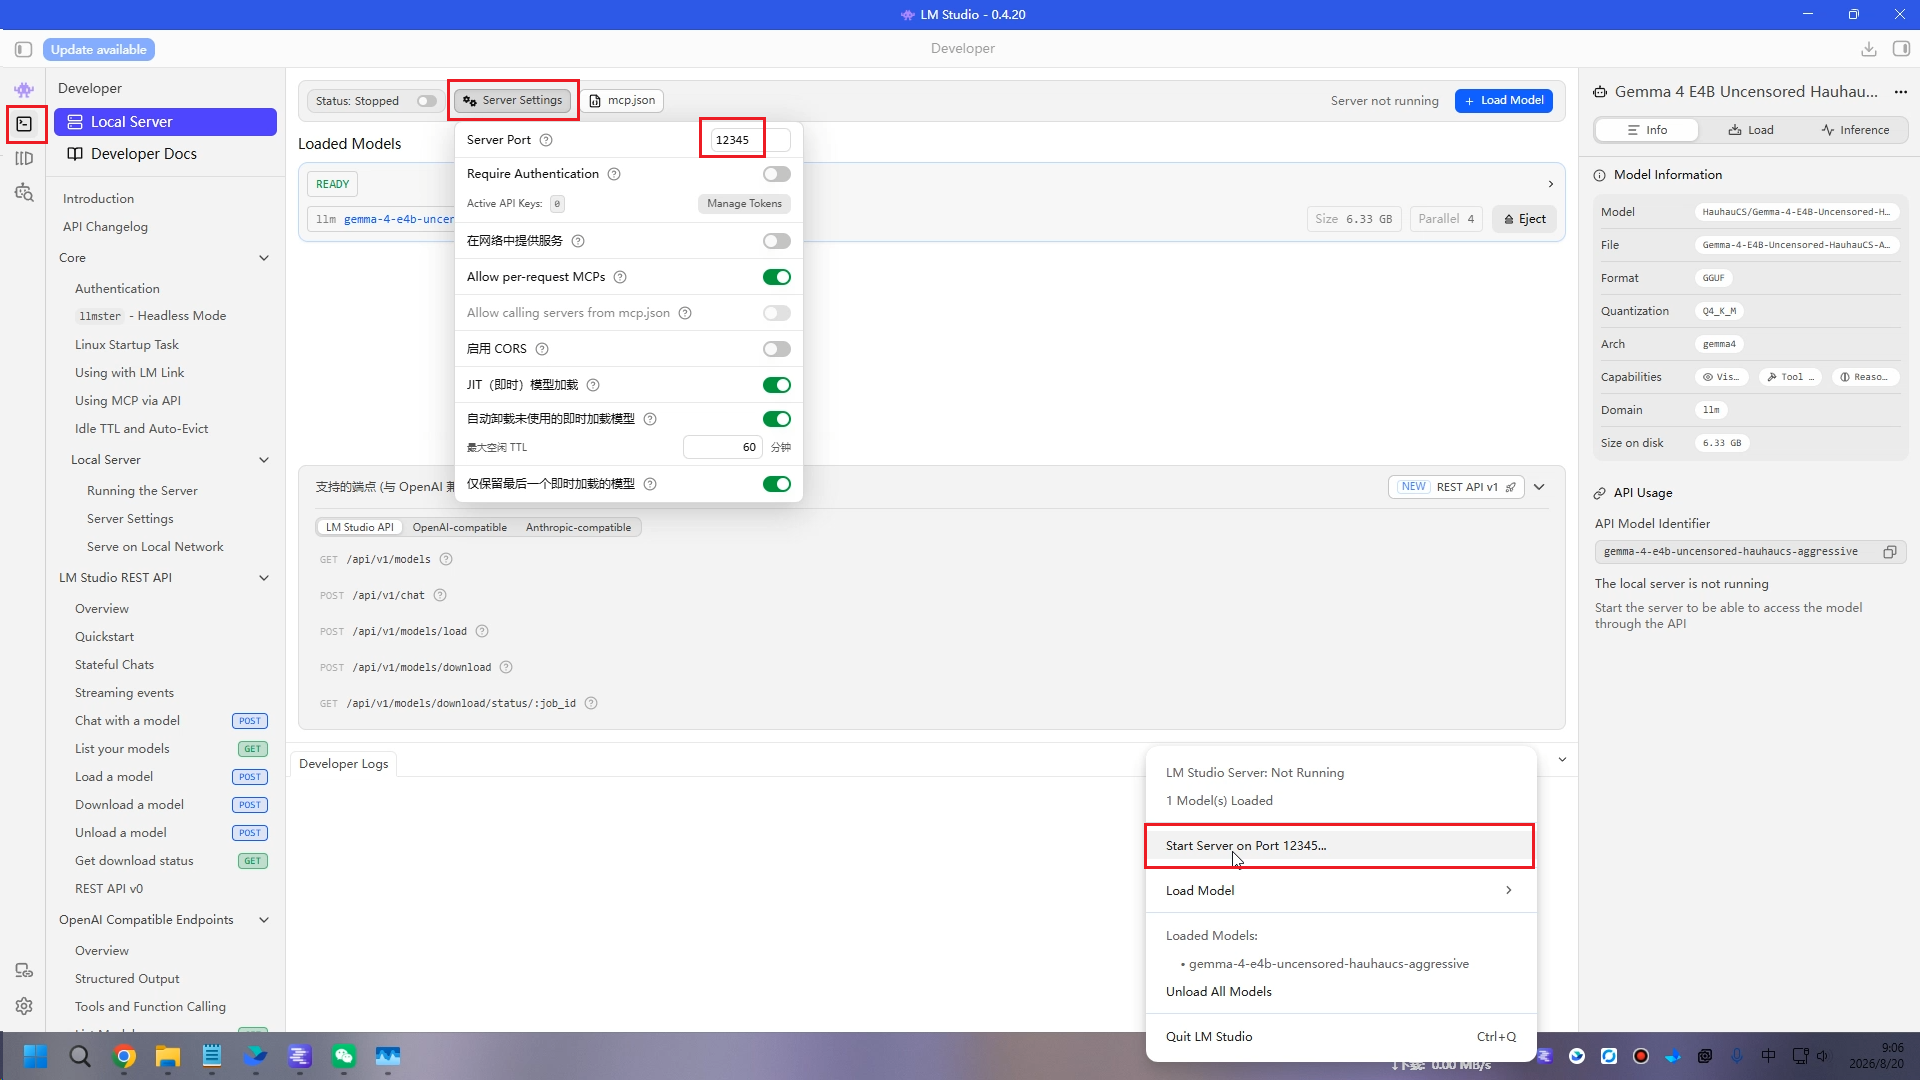
Task: Toggle Allow calling servers from mcp.json
Action: click(777, 313)
